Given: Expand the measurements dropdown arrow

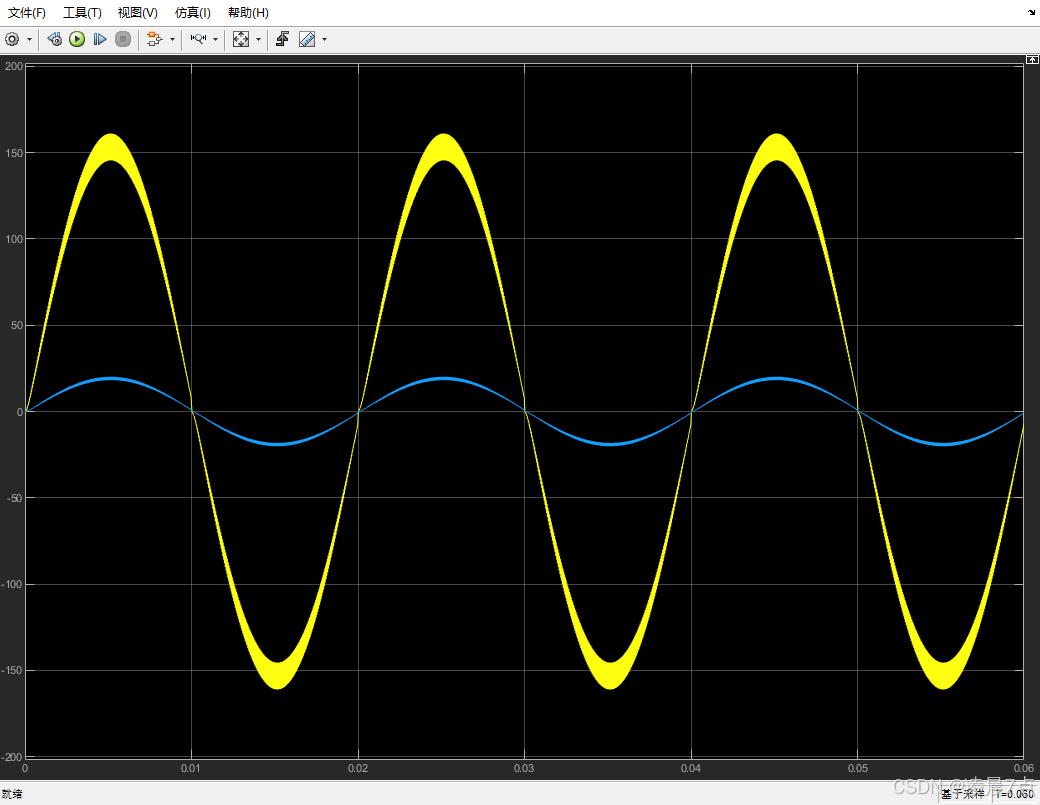Looking at the screenshot, I should 324,40.
